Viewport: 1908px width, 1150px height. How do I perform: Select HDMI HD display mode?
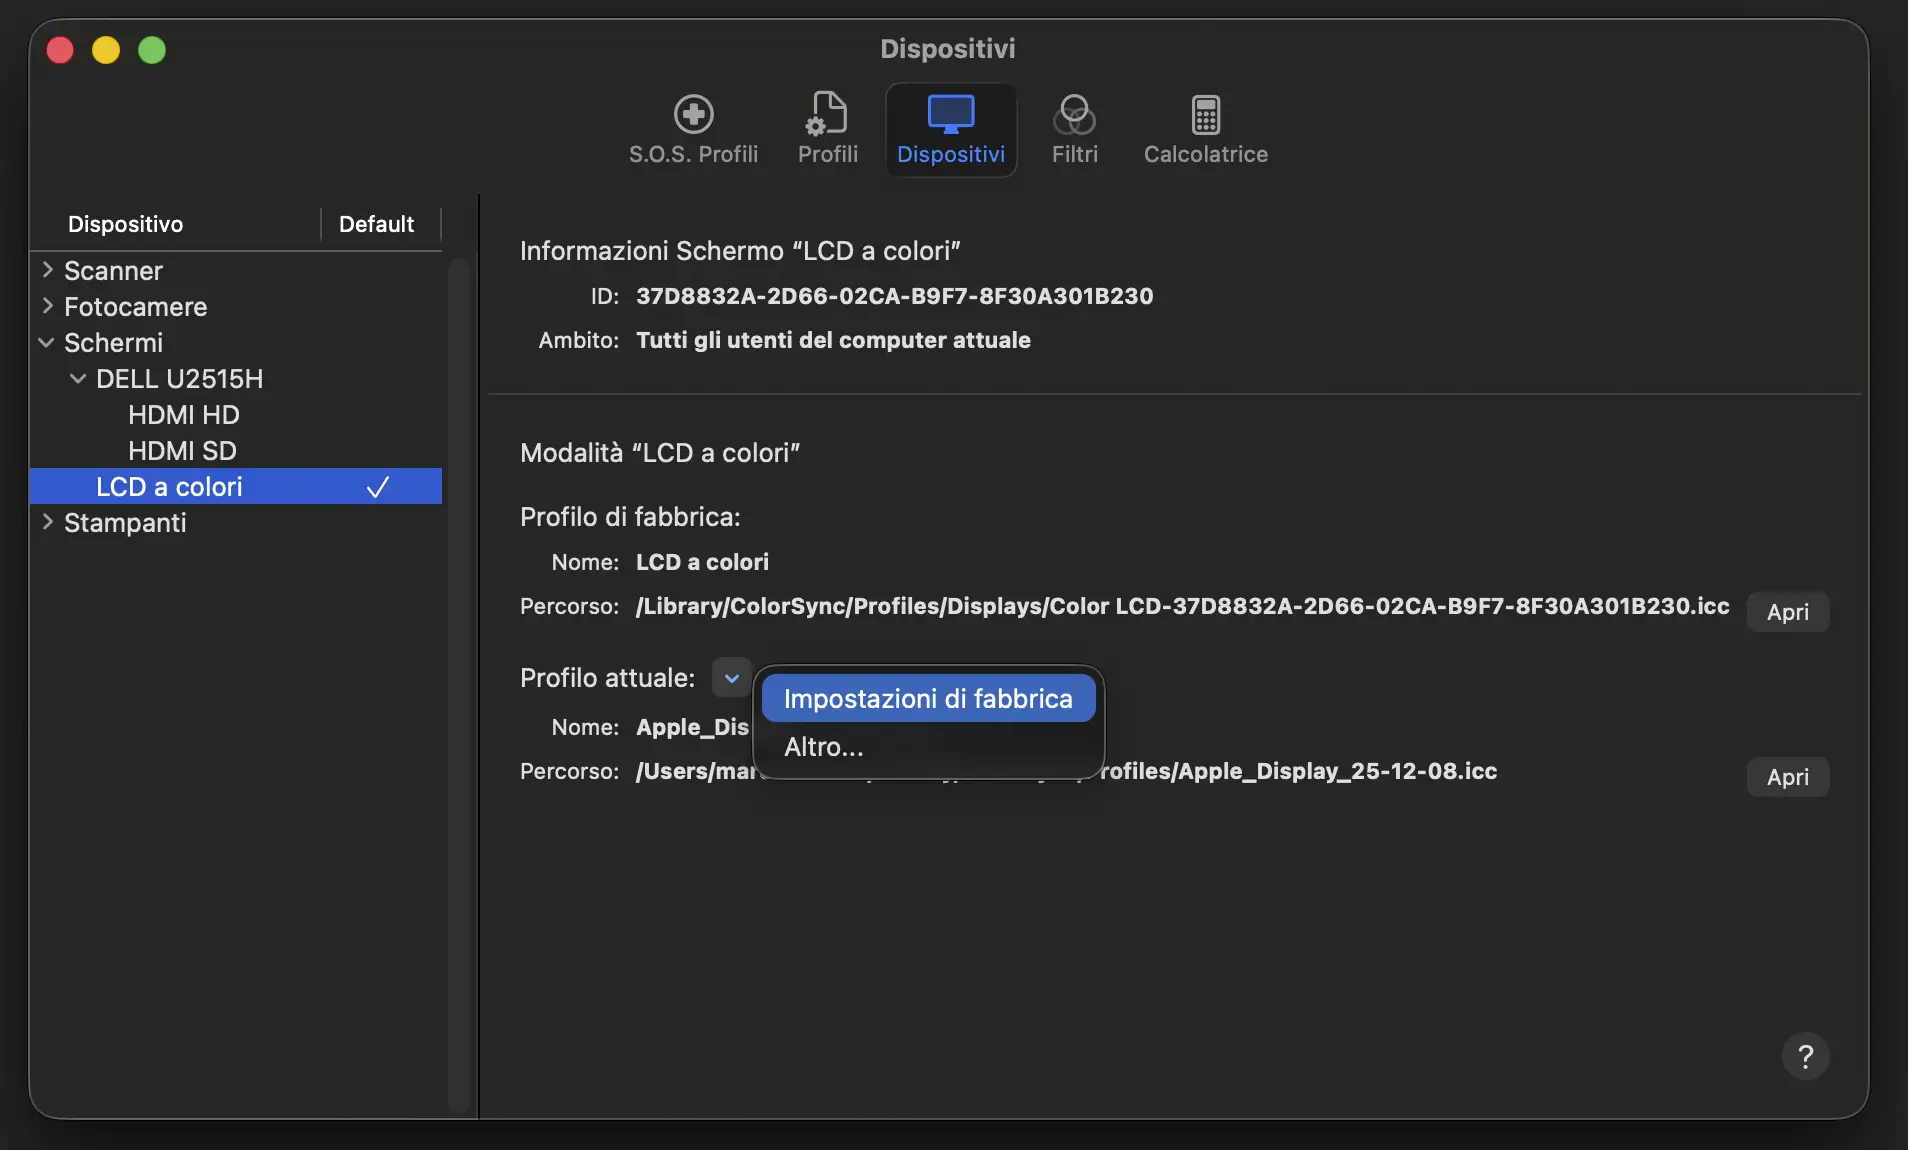pos(183,415)
